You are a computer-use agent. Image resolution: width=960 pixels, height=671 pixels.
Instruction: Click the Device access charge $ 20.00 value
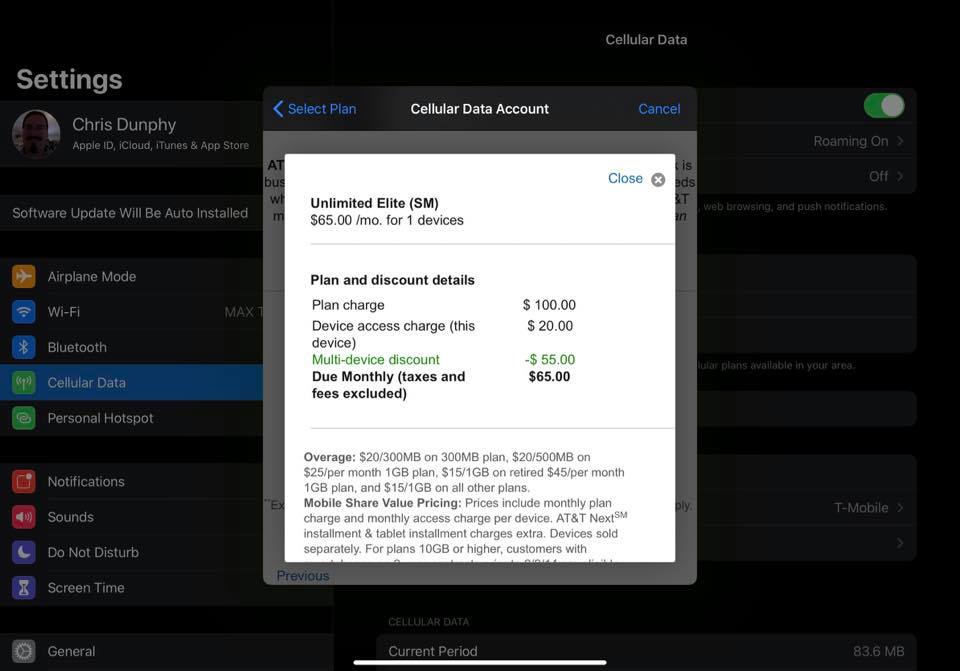click(x=550, y=326)
